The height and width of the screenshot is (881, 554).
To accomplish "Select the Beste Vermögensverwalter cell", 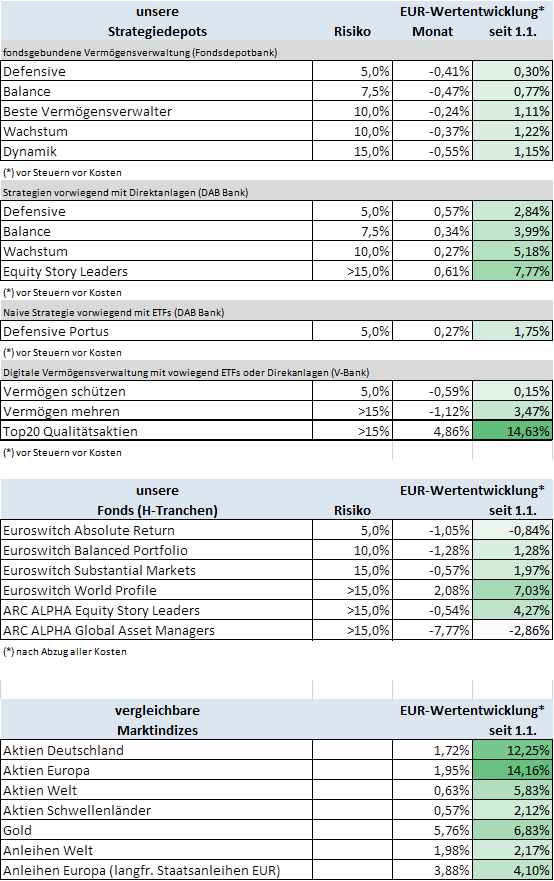I will coord(156,111).
